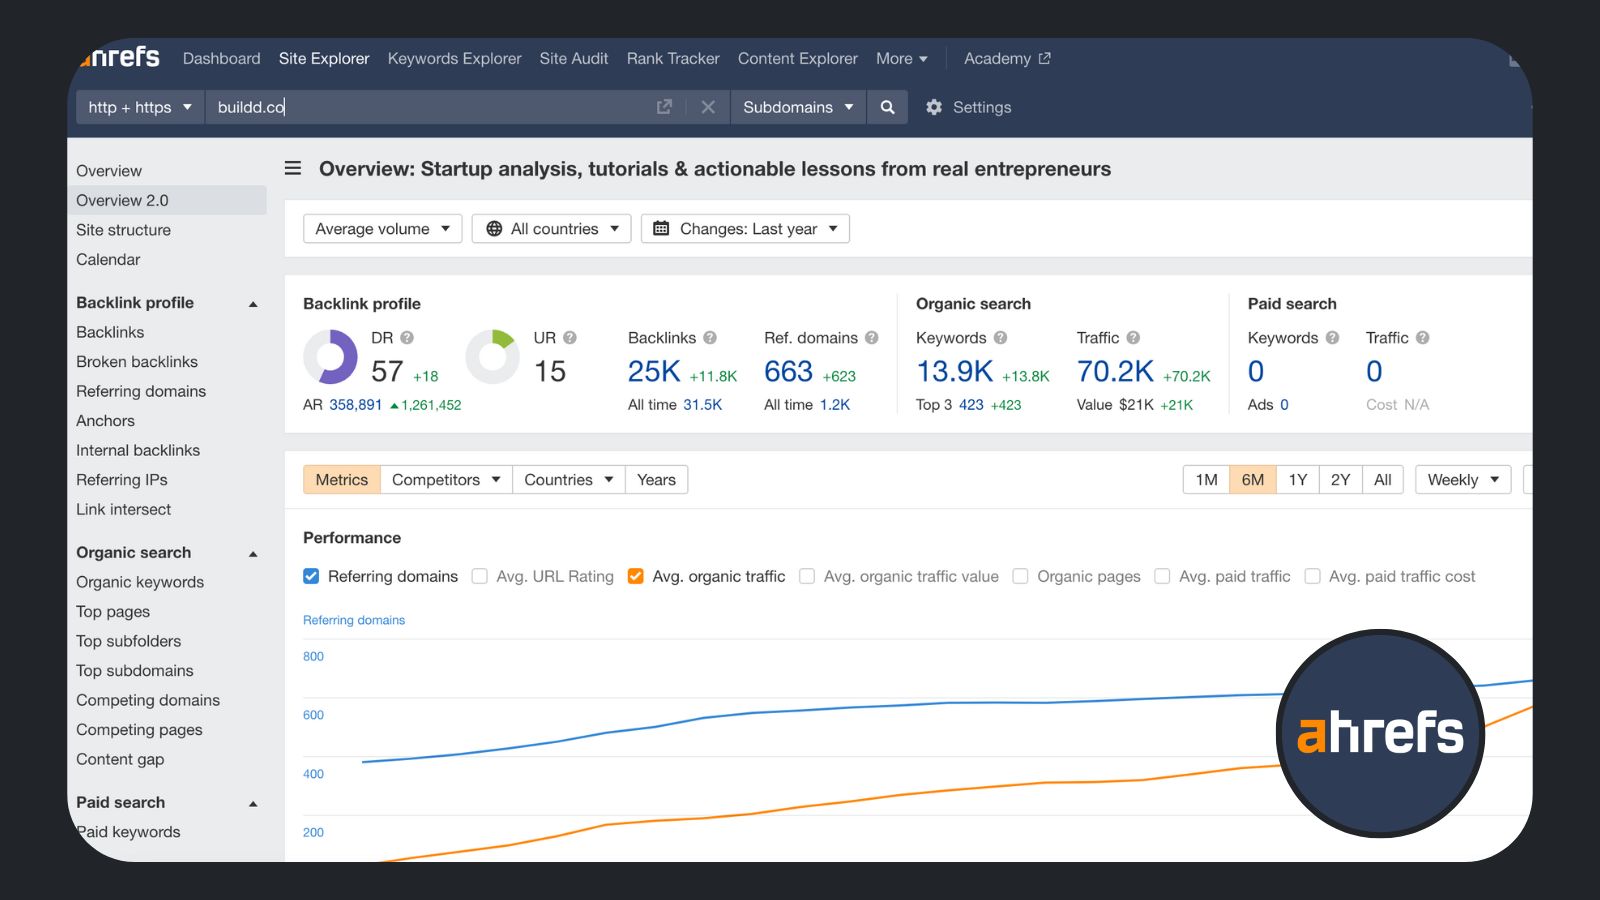Select the 6M time range
Viewport: 1600px width, 900px height.
1252,480
